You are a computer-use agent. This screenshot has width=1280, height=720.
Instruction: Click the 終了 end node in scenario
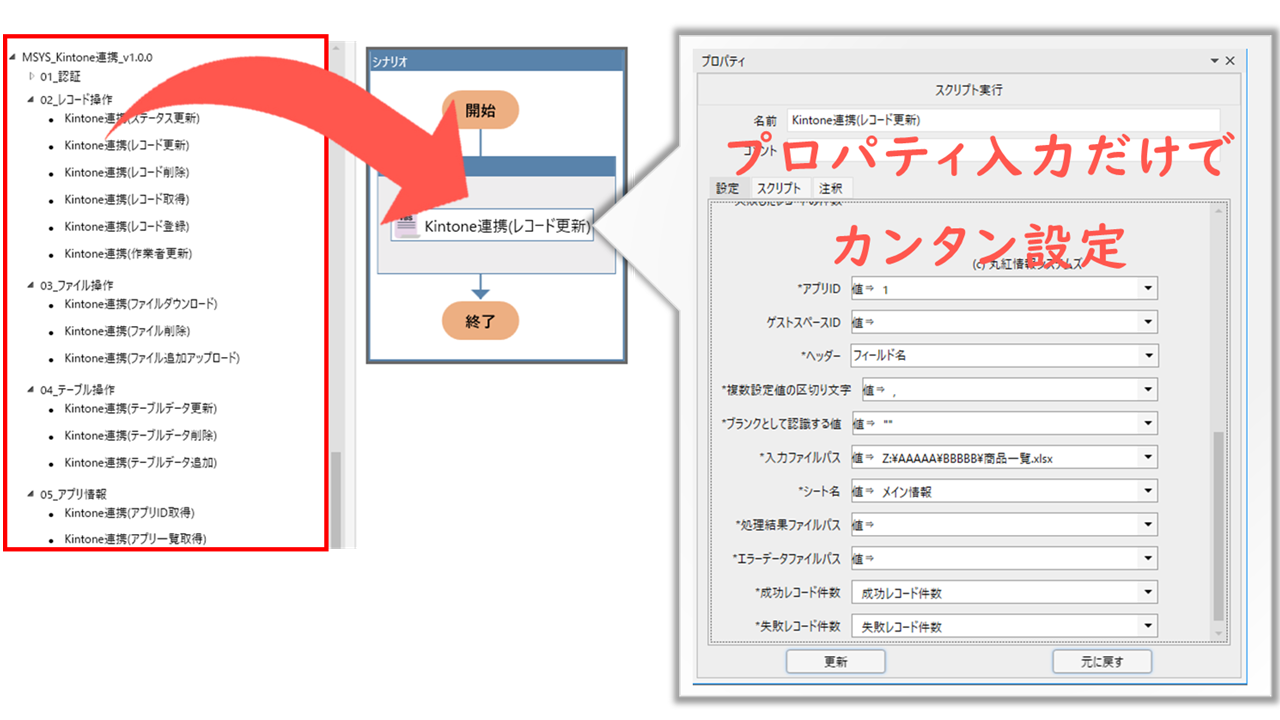pyautogui.click(x=480, y=321)
